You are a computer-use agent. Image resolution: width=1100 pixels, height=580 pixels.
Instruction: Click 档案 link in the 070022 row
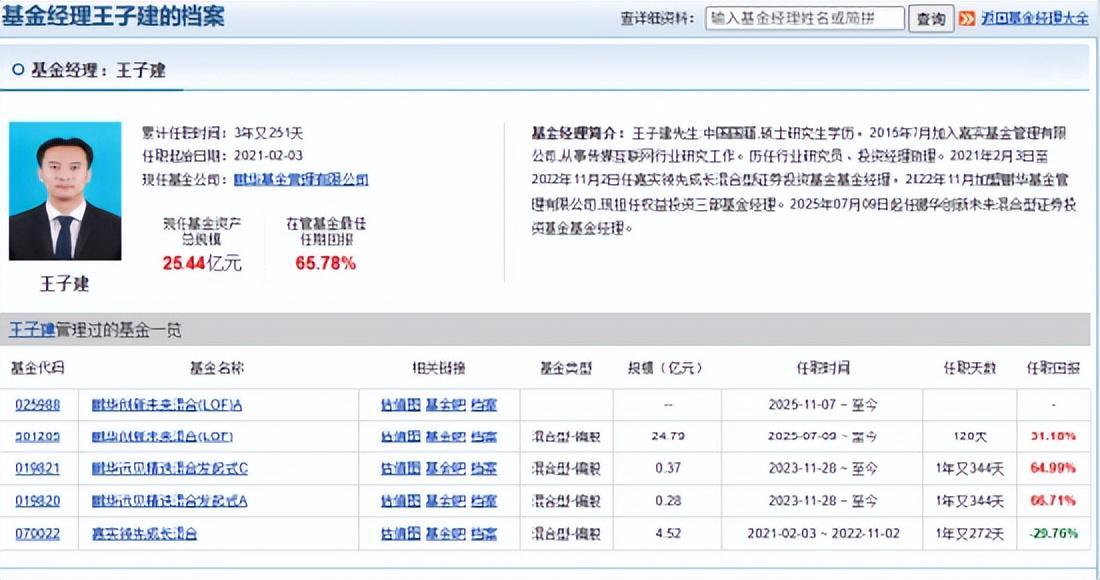pyautogui.click(x=484, y=533)
